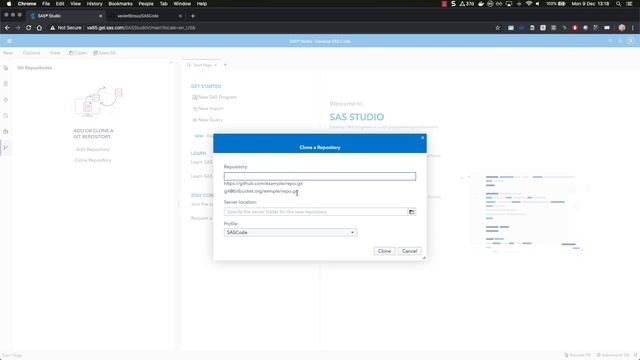Open the Chrome Window menu
Screen dimensions: 640x360
[182, 4]
